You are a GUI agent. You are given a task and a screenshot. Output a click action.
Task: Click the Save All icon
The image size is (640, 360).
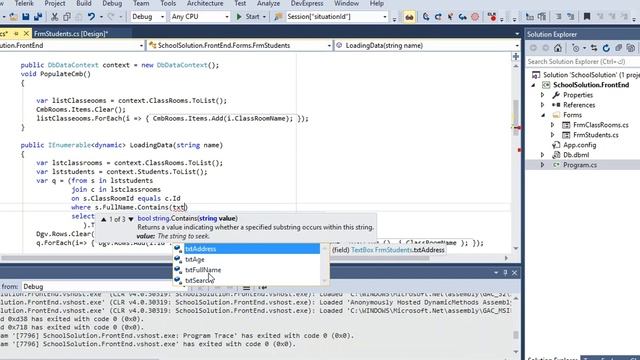pyautogui.click(x=38, y=17)
